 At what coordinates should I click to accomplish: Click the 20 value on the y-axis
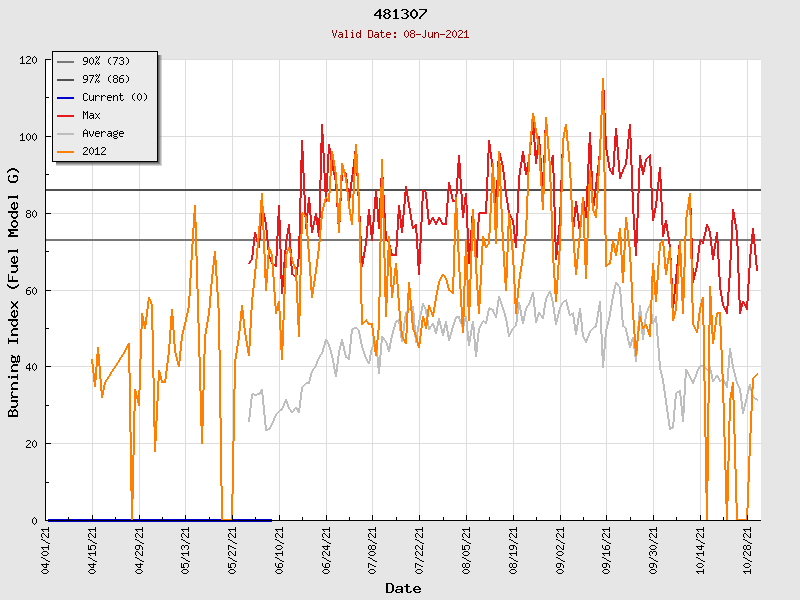(x=31, y=444)
